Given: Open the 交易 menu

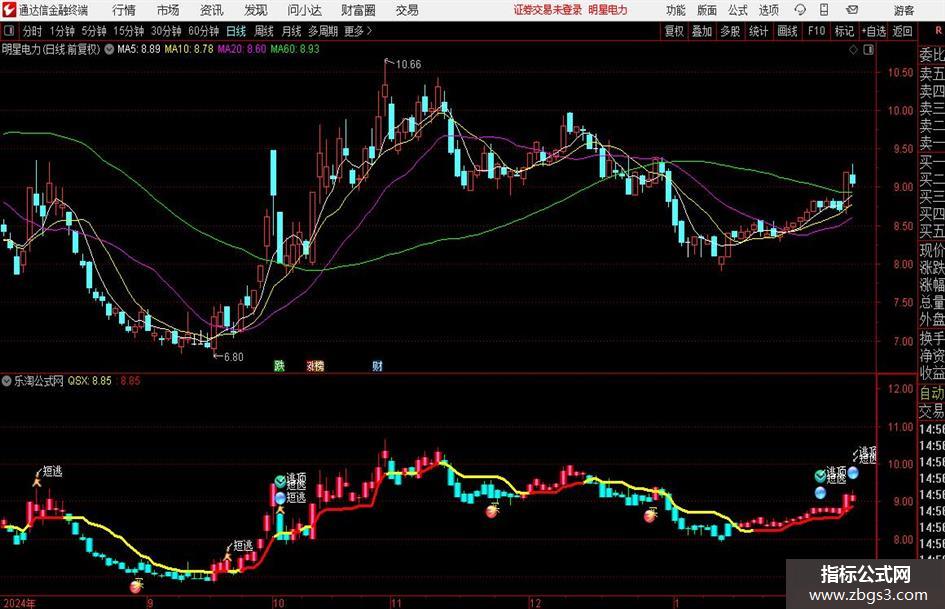Looking at the screenshot, I should click(x=407, y=10).
